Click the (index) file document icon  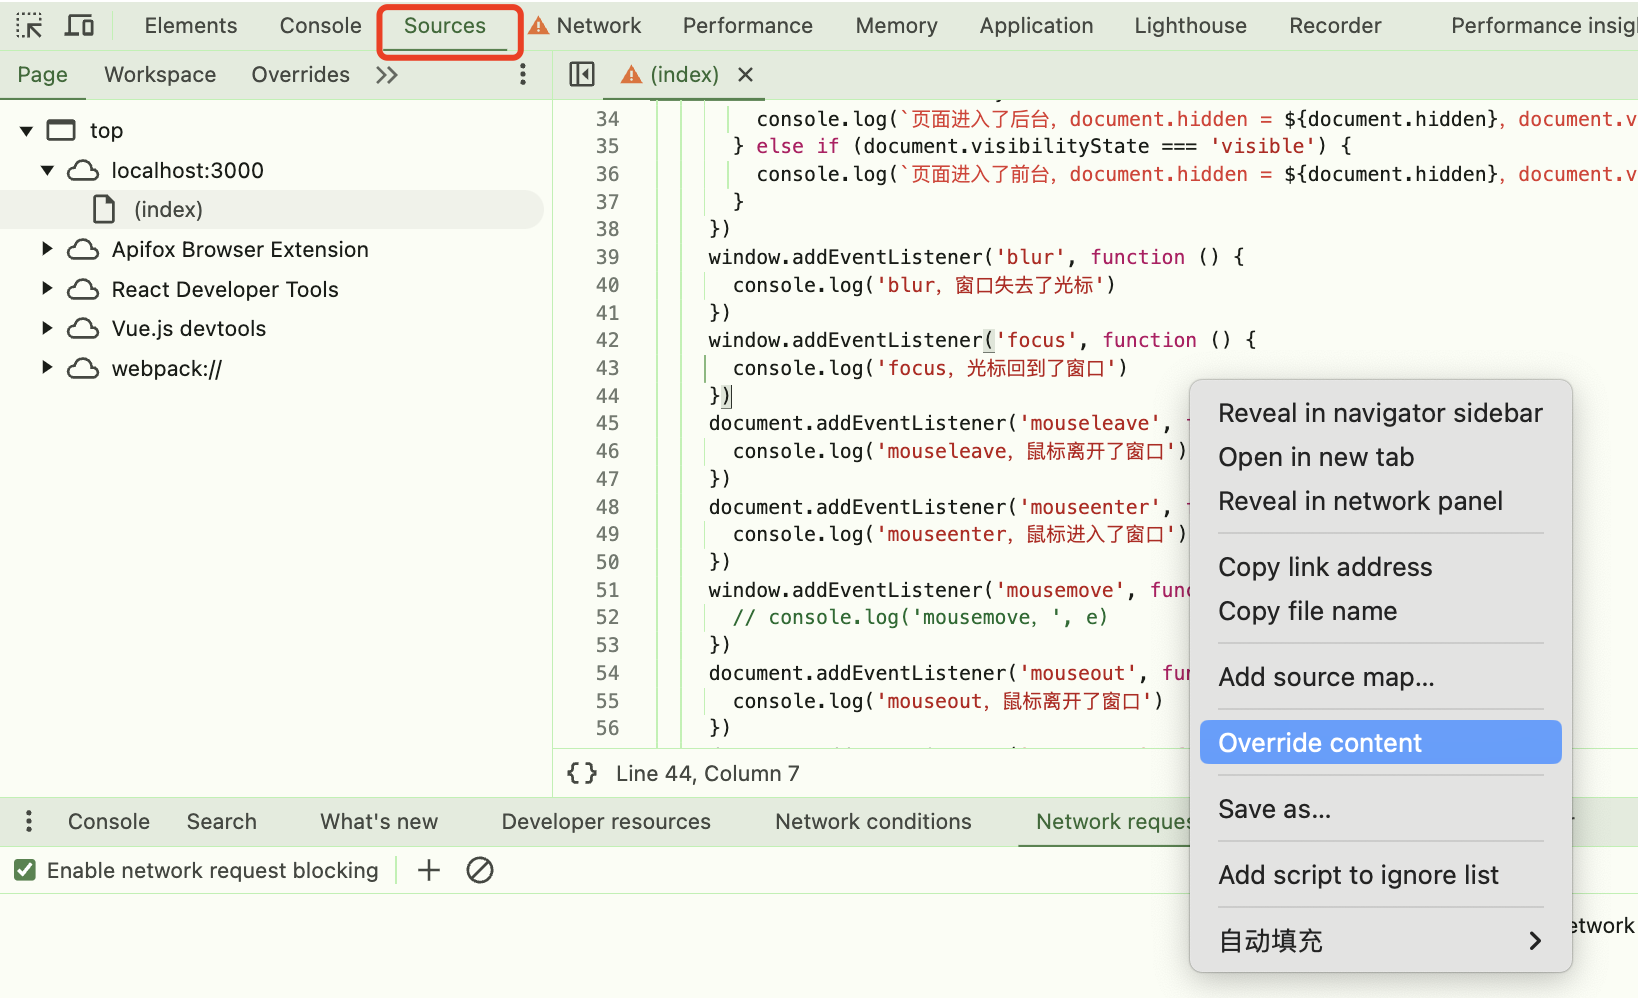coord(104,209)
